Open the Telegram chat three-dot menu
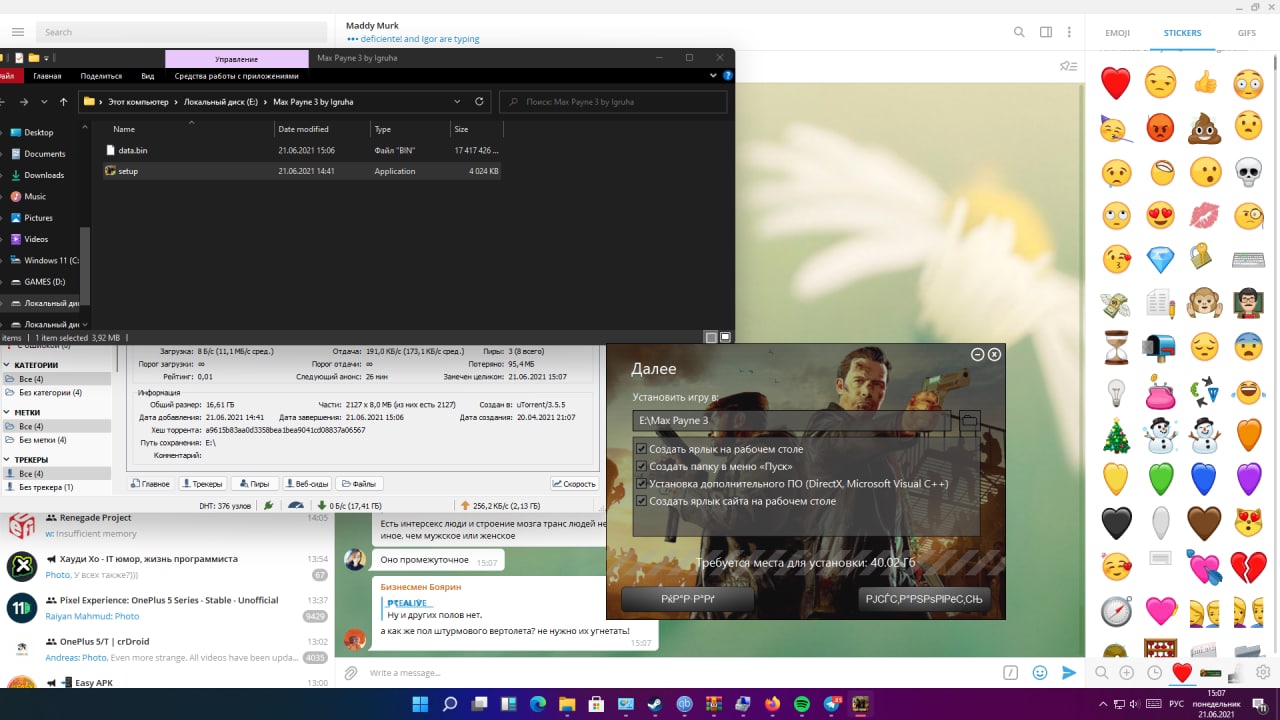This screenshot has width=1280, height=720. (1071, 32)
